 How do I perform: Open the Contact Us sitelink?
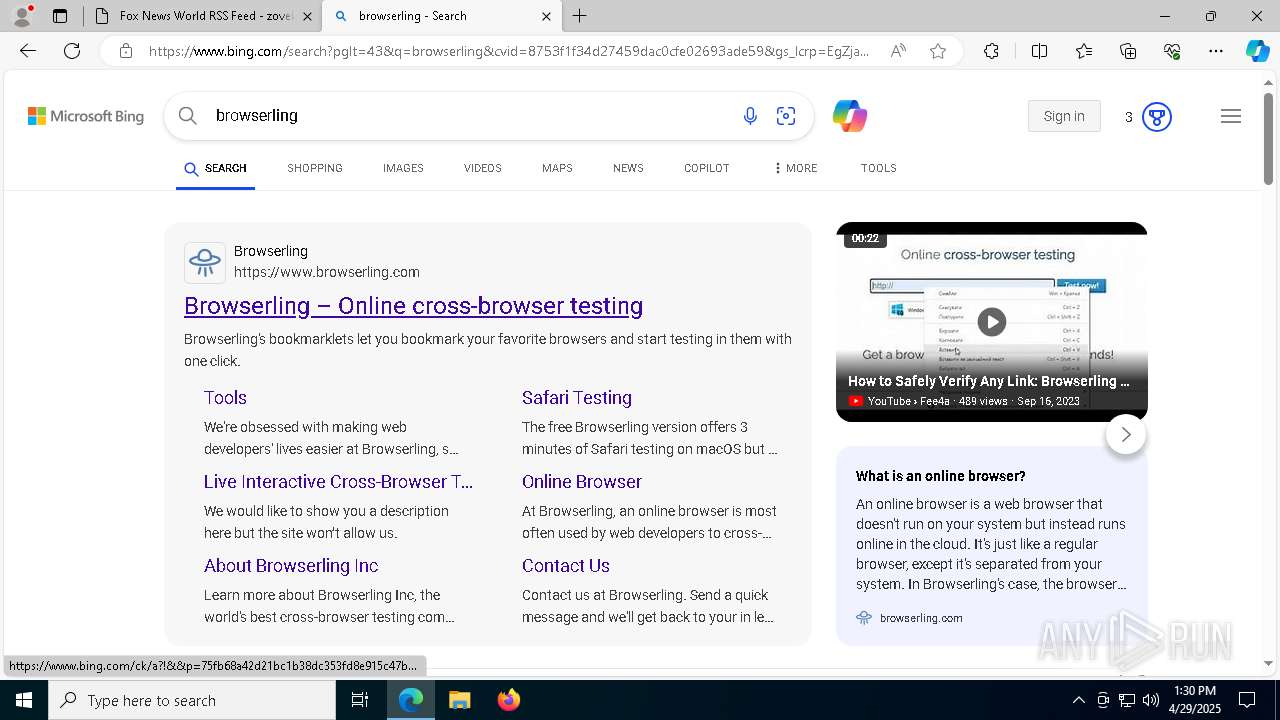point(566,565)
